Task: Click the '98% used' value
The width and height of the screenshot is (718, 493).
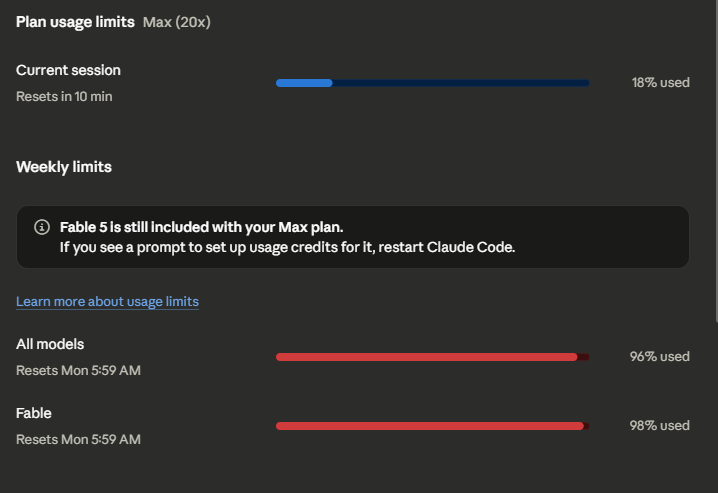Action: pyautogui.click(x=659, y=426)
